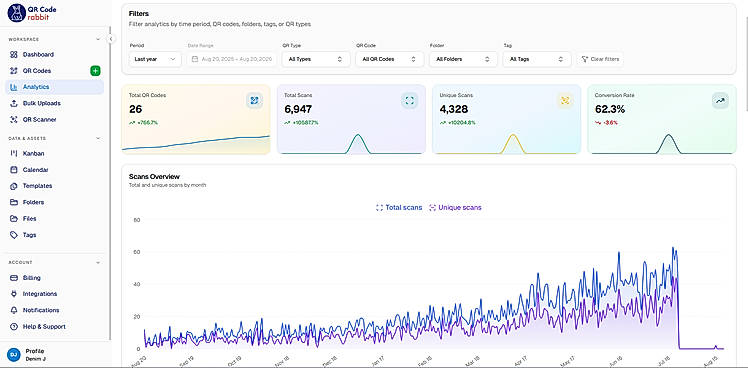Click the Total QR Codes 26 card

(x=196, y=119)
